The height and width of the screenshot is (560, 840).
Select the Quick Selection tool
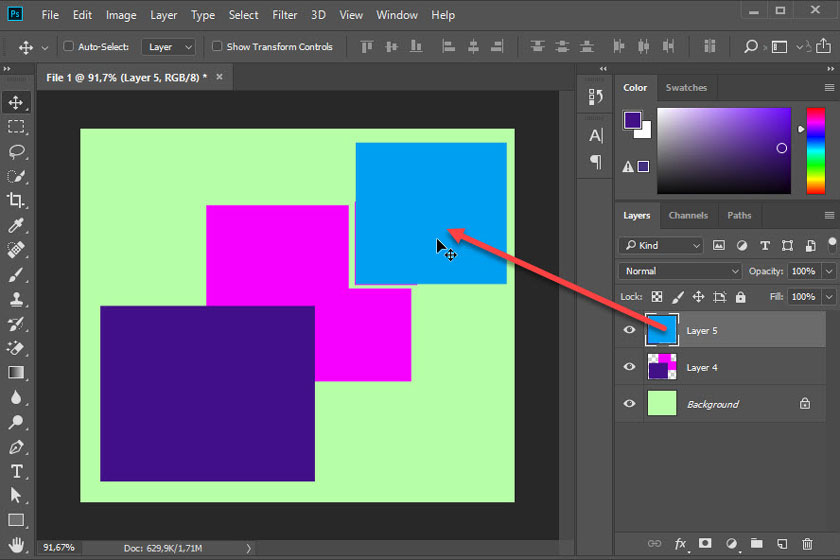tap(16, 176)
